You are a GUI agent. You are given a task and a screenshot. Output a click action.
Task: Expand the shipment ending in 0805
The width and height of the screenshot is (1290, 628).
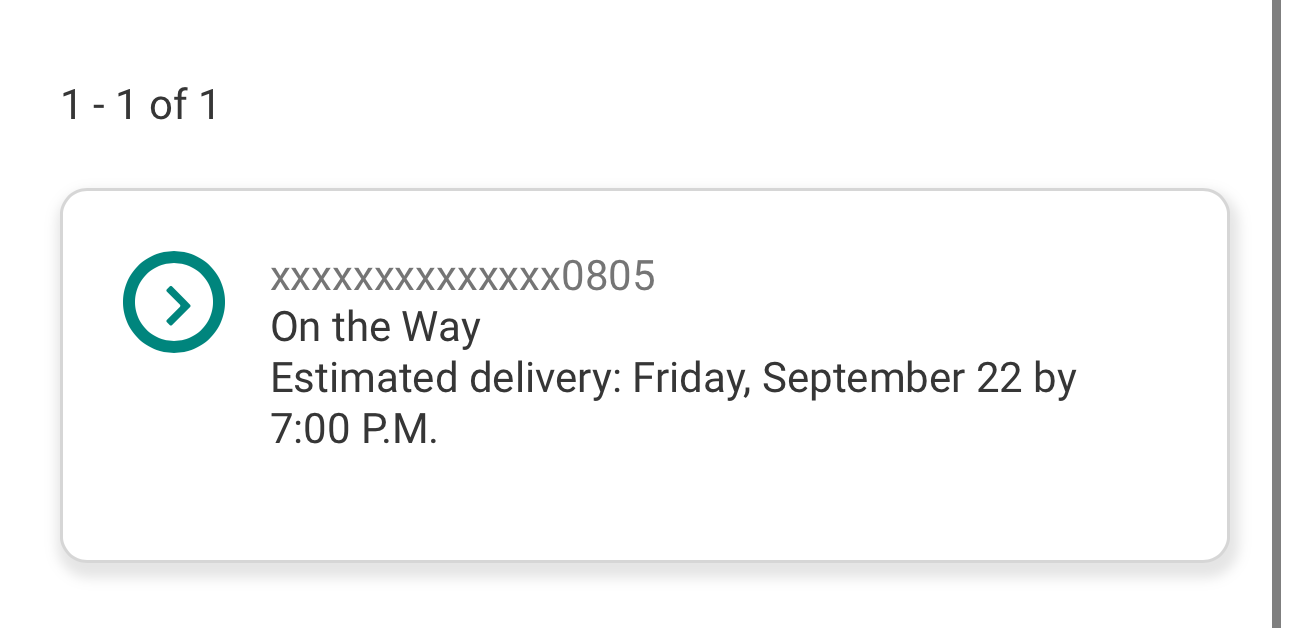pyautogui.click(x=644, y=374)
